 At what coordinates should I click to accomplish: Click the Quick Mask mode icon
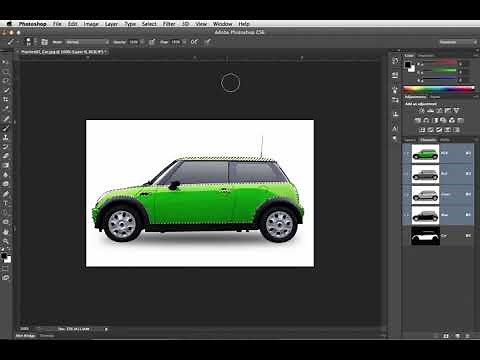coord(6,268)
